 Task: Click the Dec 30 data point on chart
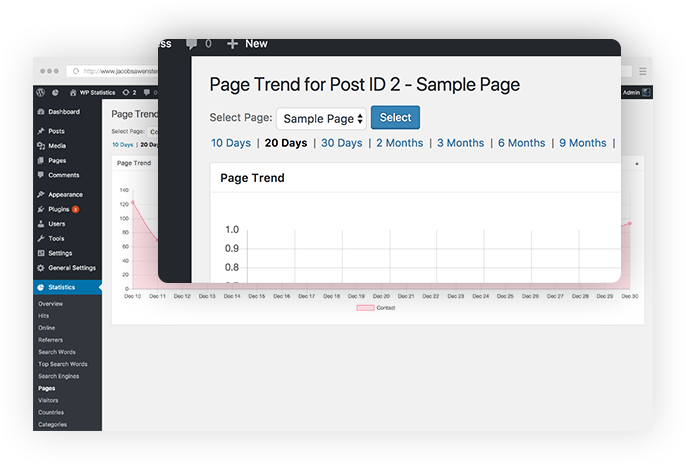630,223
